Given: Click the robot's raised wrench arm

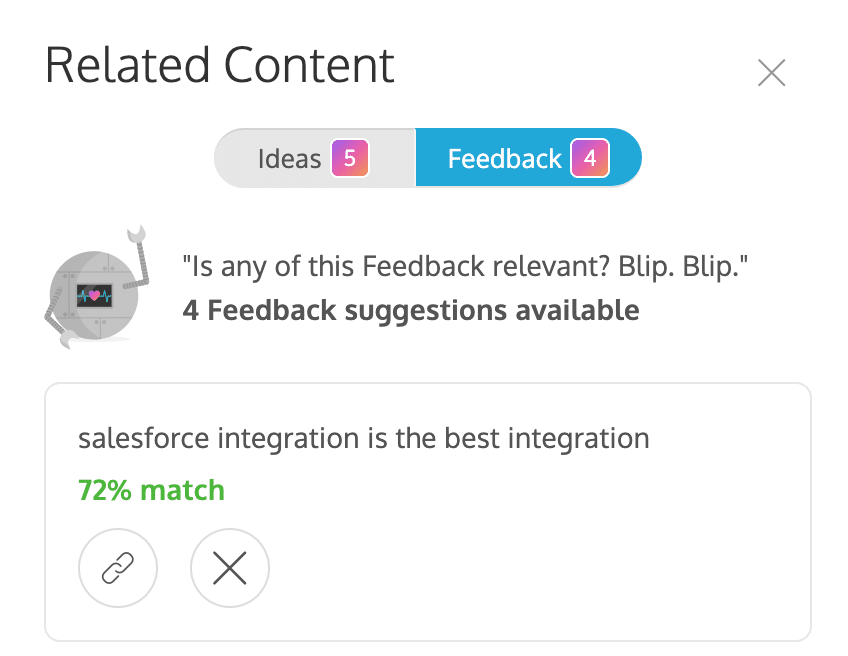Looking at the screenshot, I should coord(139,252).
